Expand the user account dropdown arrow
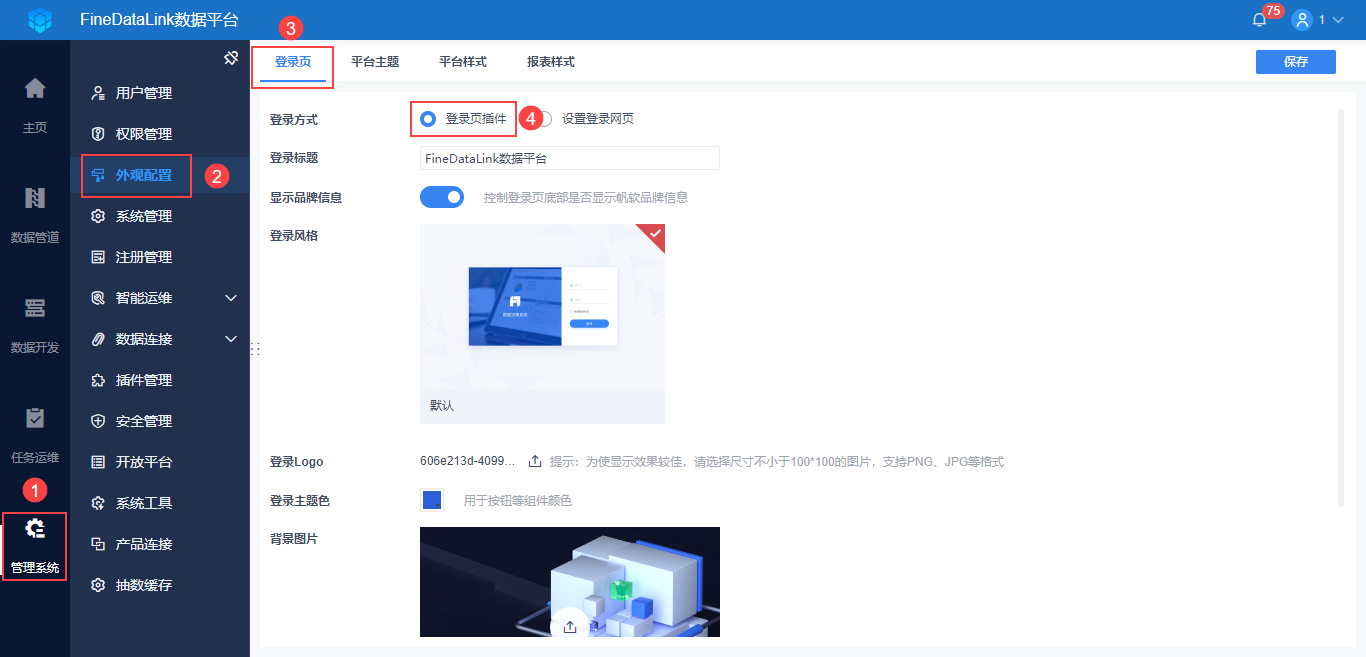This screenshot has width=1366, height=657. coord(1338,20)
